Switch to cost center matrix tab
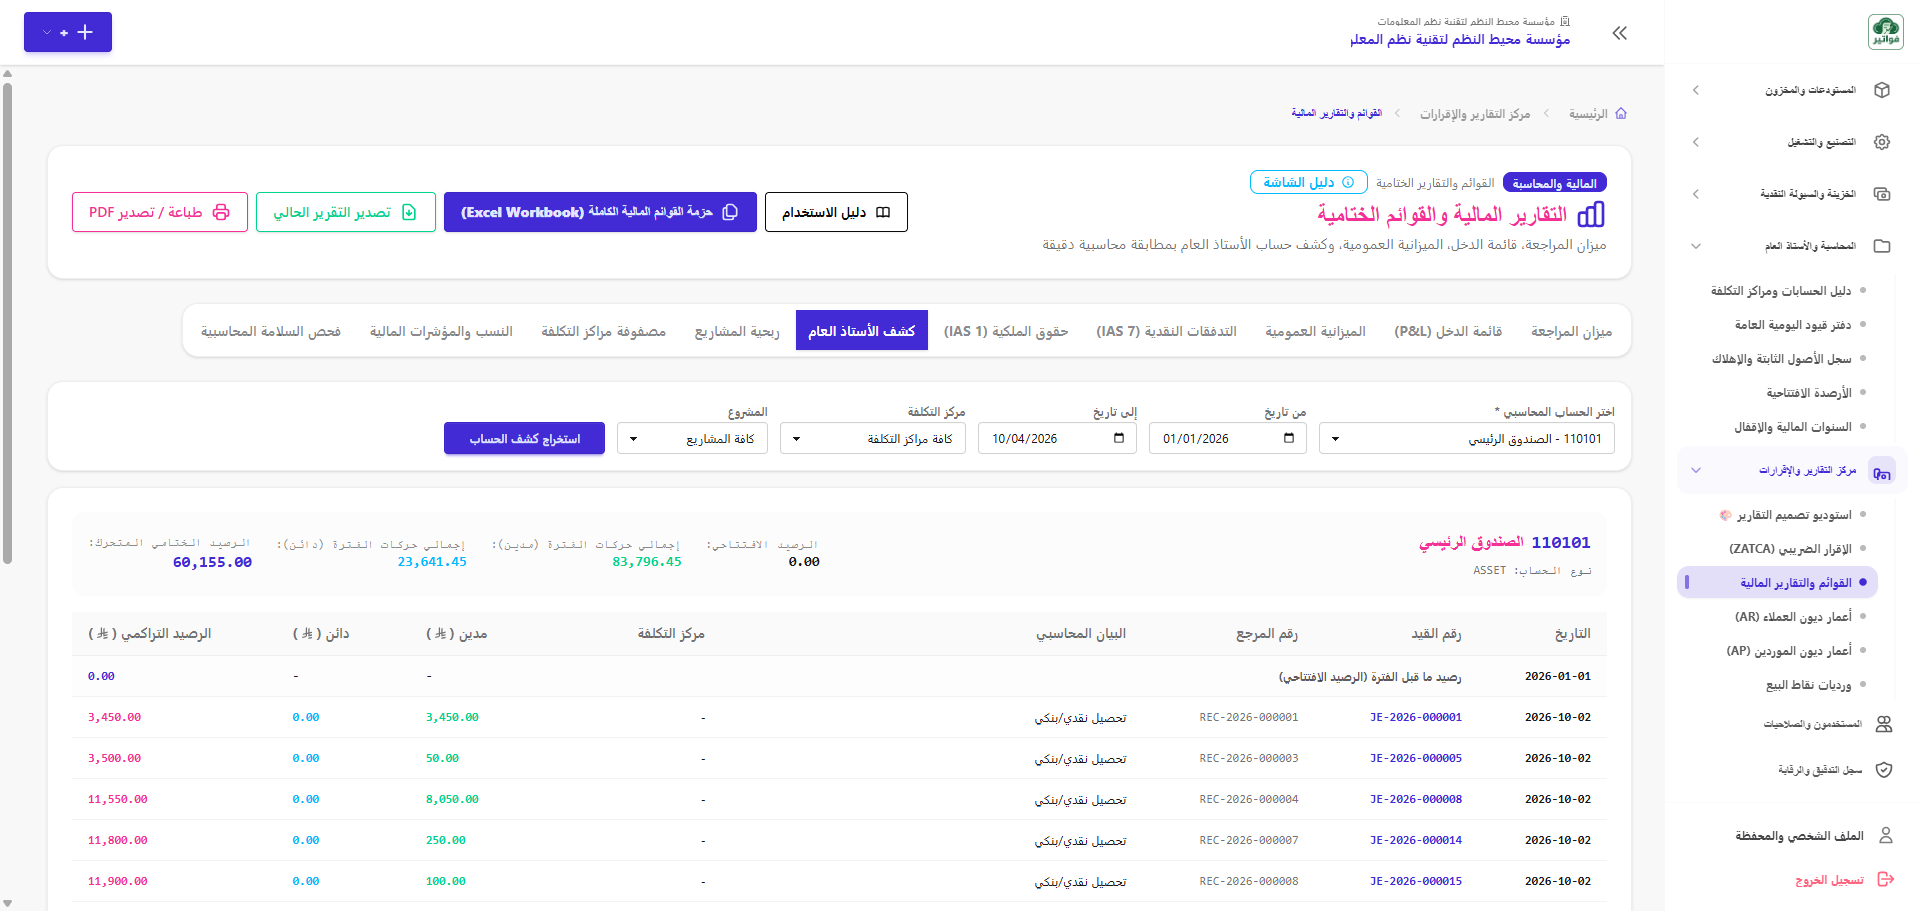The width and height of the screenshot is (1920, 911). pos(604,331)
